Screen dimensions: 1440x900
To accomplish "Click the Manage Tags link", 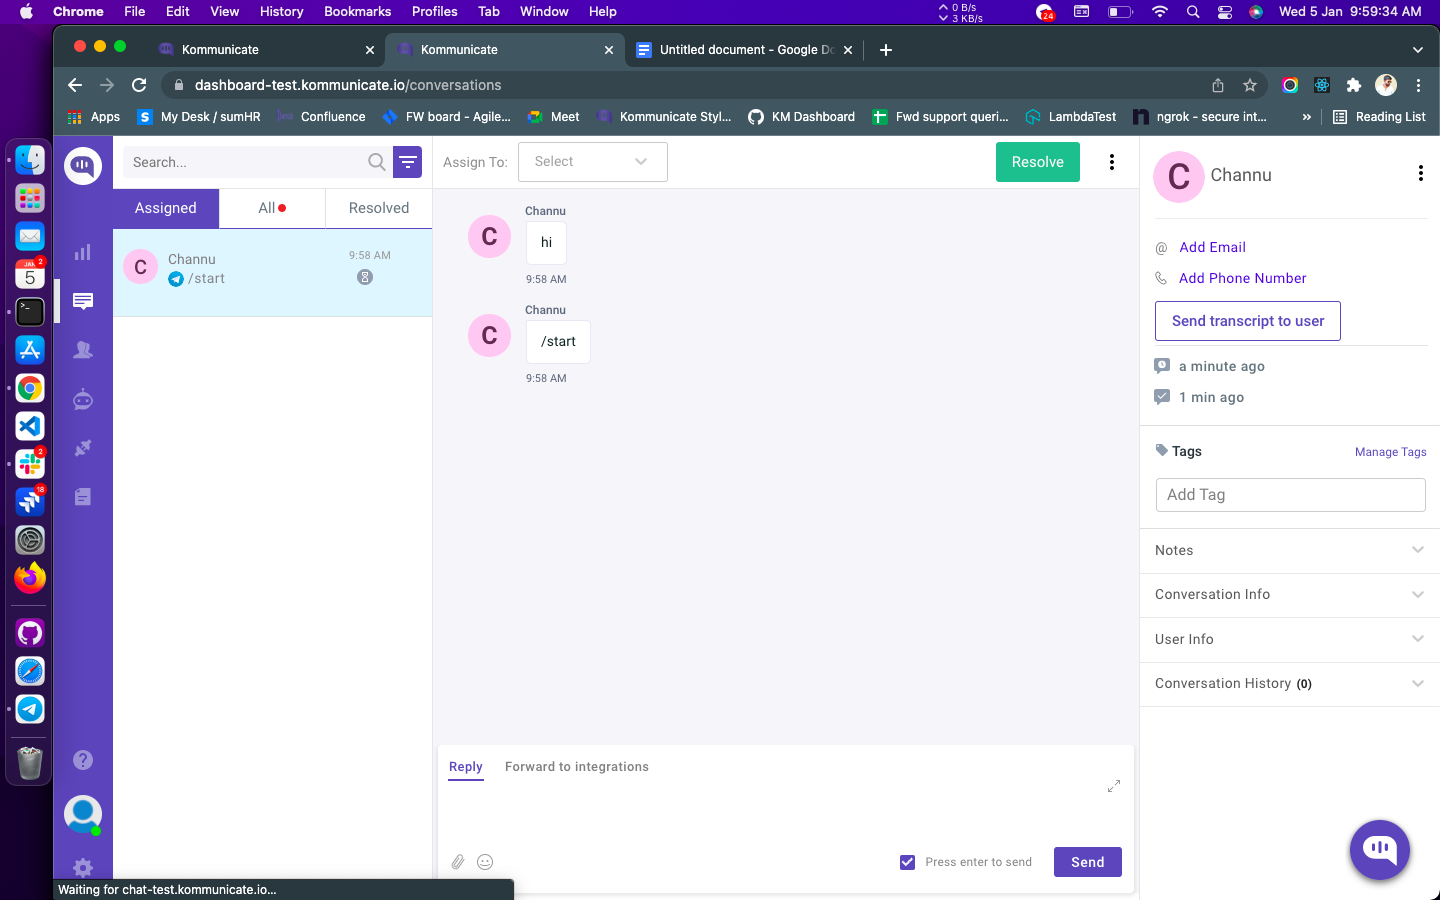I will pyautogui.click(x=1390, y=452).
